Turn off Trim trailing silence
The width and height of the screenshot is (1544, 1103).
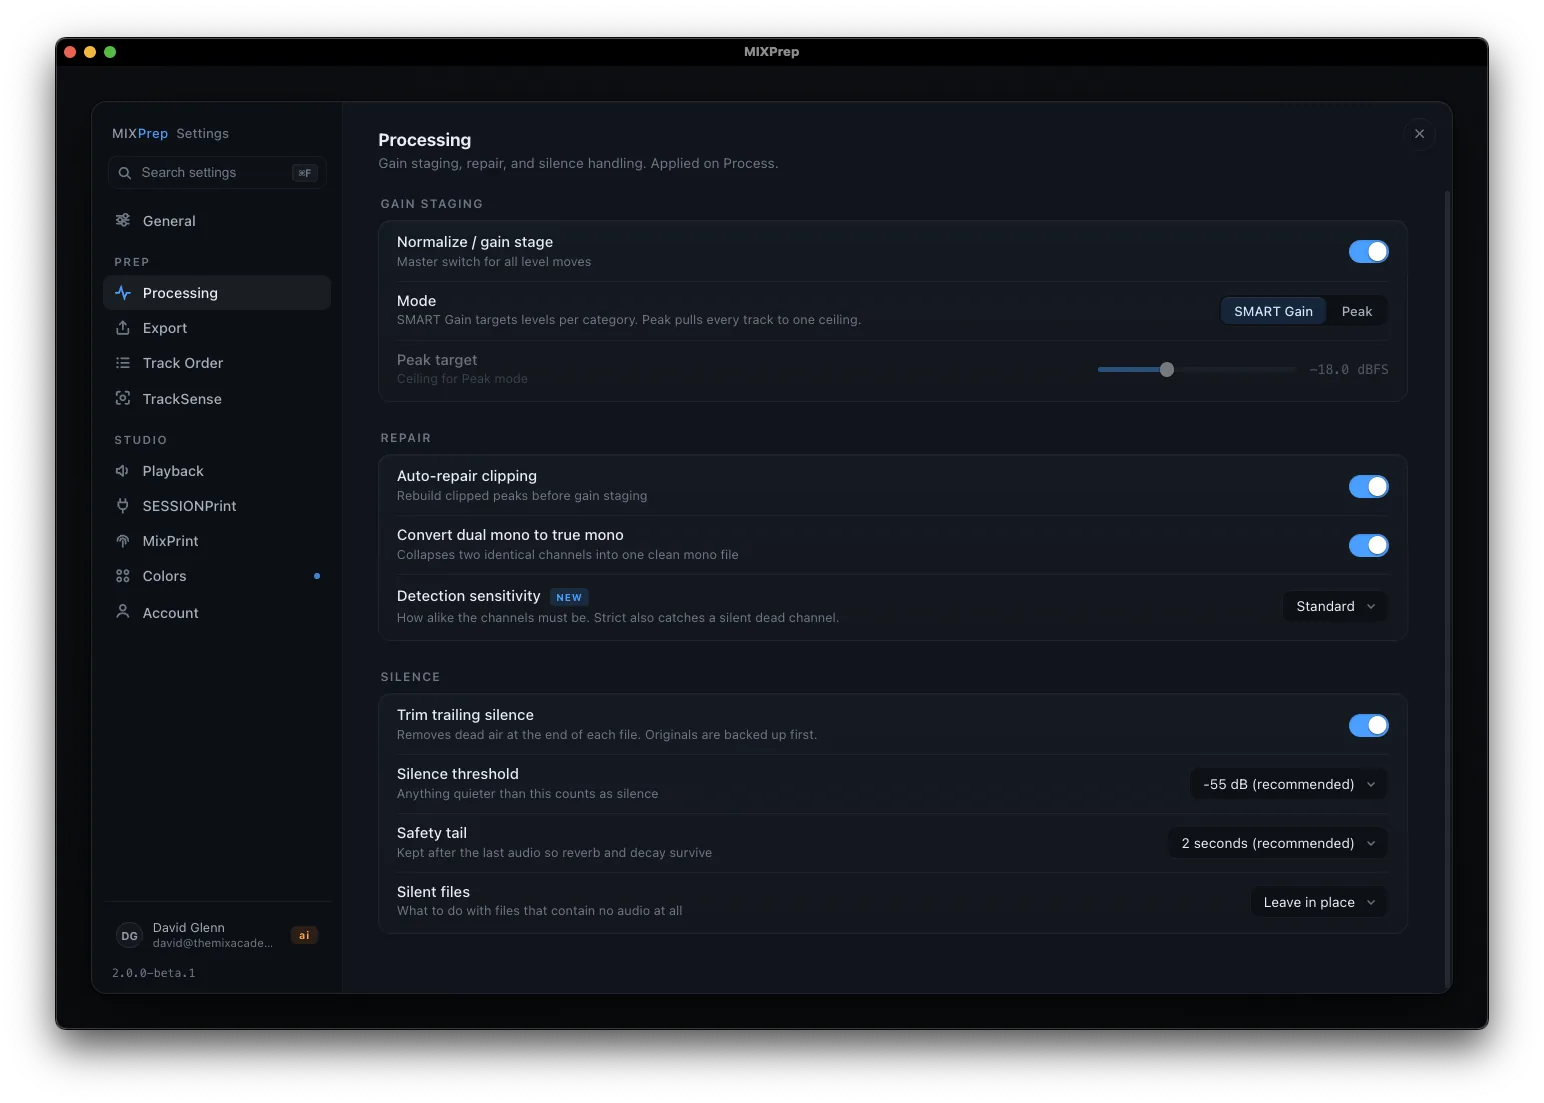pyautogui.click(x=1368, y=725)
